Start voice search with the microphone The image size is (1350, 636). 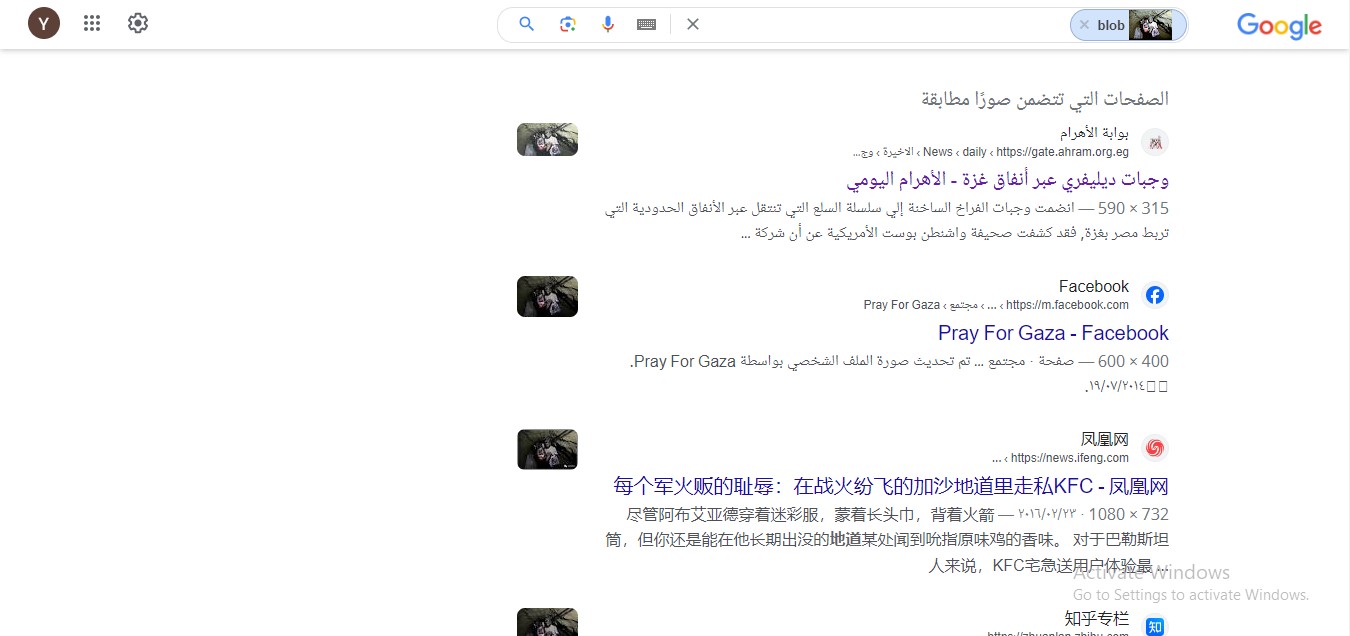pos(608,24)
